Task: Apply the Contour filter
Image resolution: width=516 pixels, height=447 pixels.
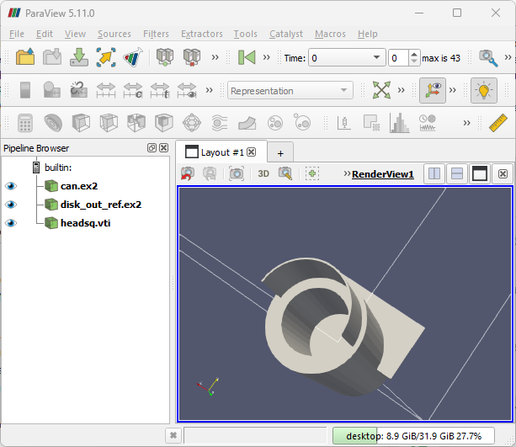Action: (x=53, y=123)
